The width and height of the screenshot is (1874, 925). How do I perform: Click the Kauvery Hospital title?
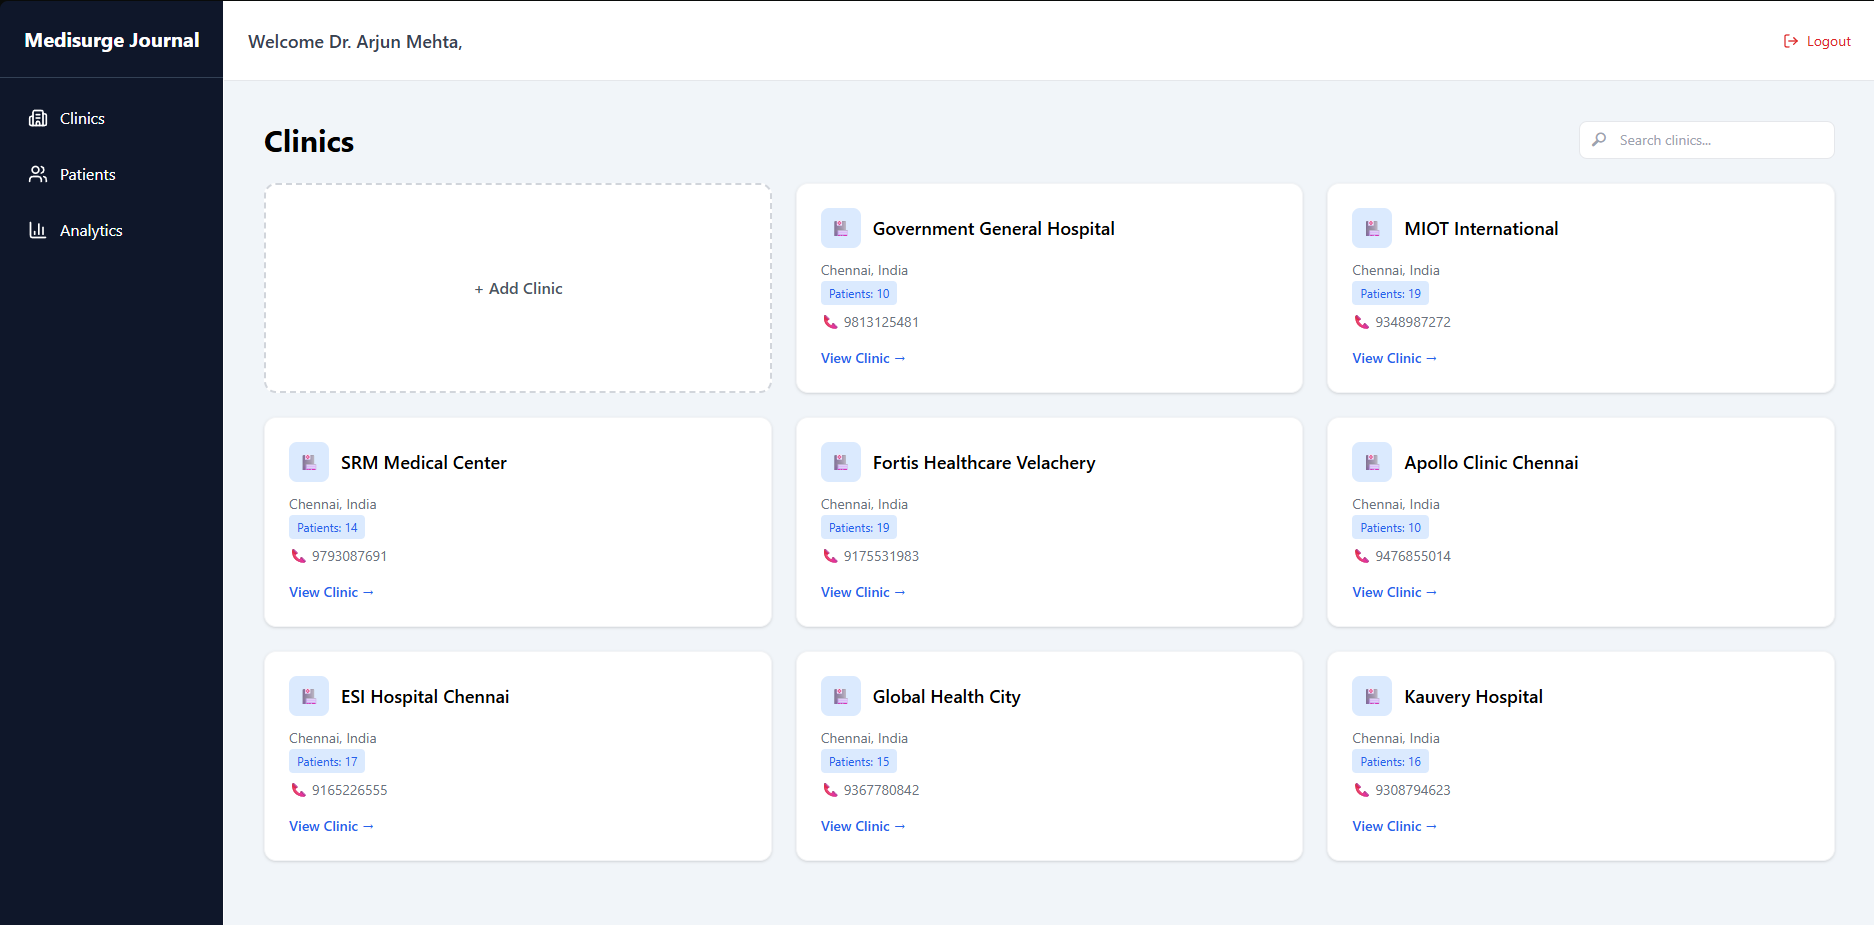(1473, 697)
